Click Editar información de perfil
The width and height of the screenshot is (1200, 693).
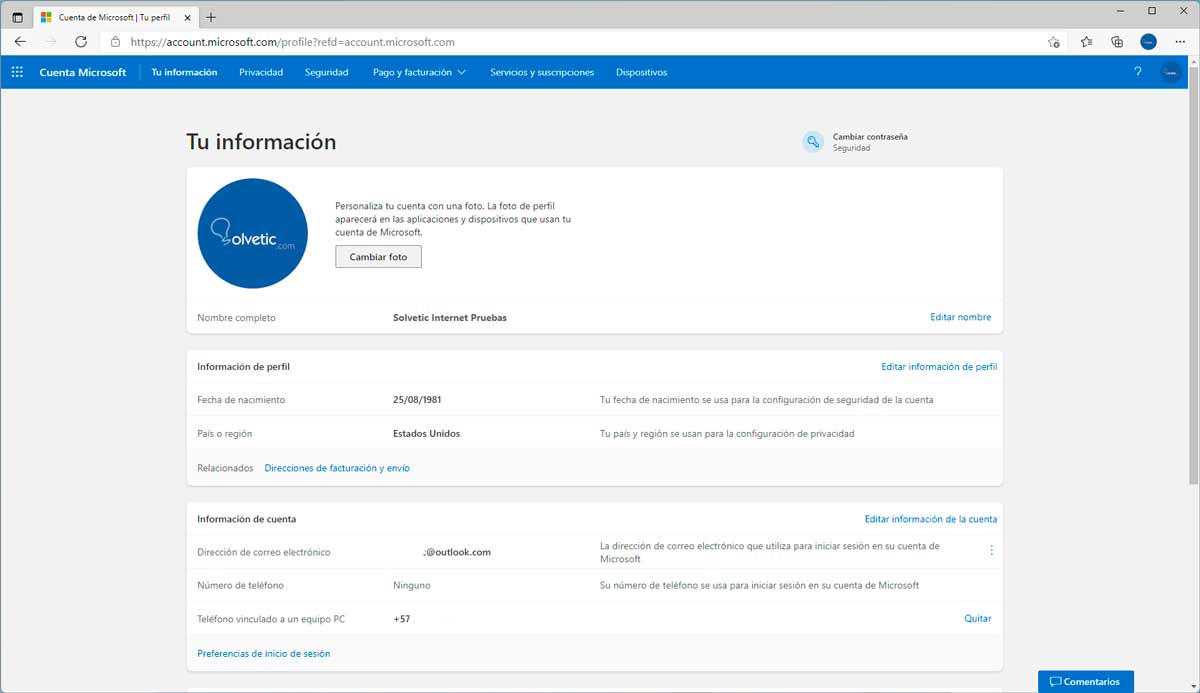939,367
